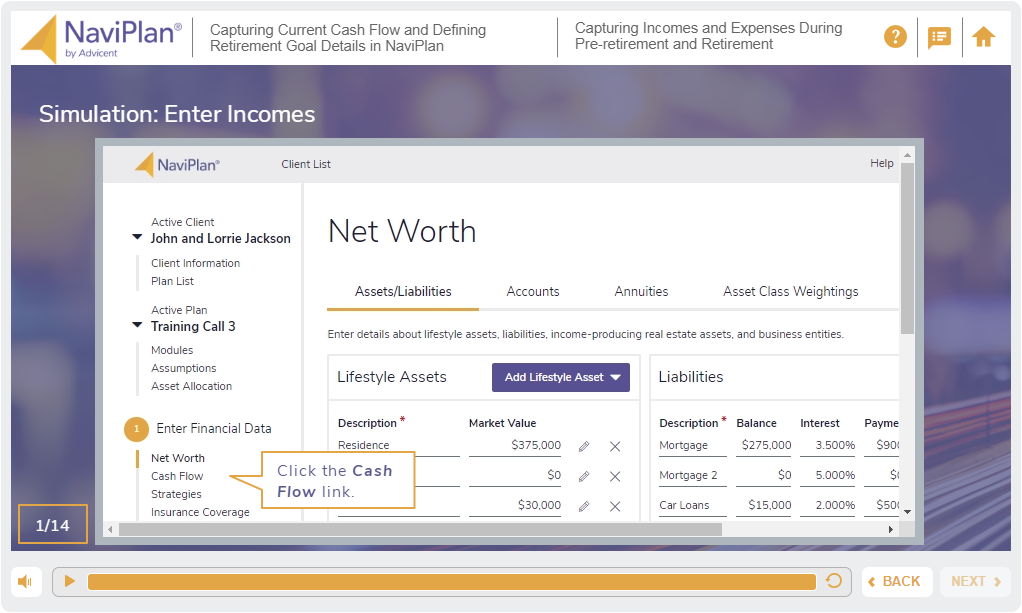Edit the $0 lifestyle asset pencil icon
This screenshot has width=1022, height=613.
coord(584,477)
